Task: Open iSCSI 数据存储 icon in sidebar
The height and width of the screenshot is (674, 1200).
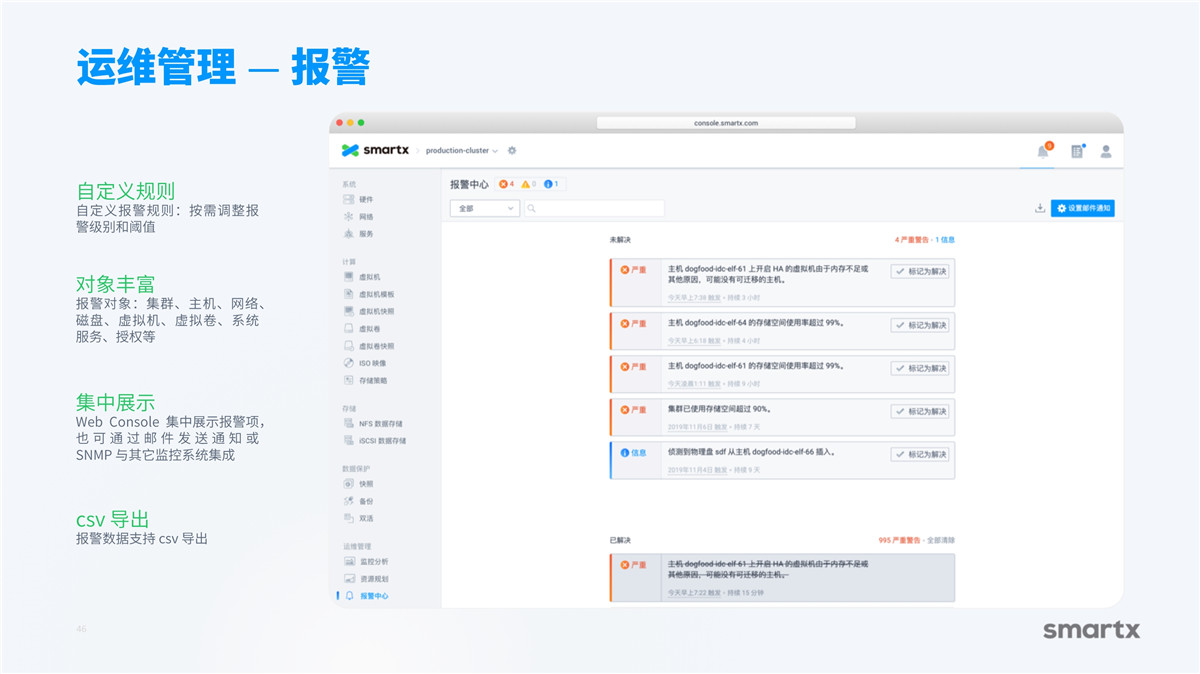Action: [349, 440]
